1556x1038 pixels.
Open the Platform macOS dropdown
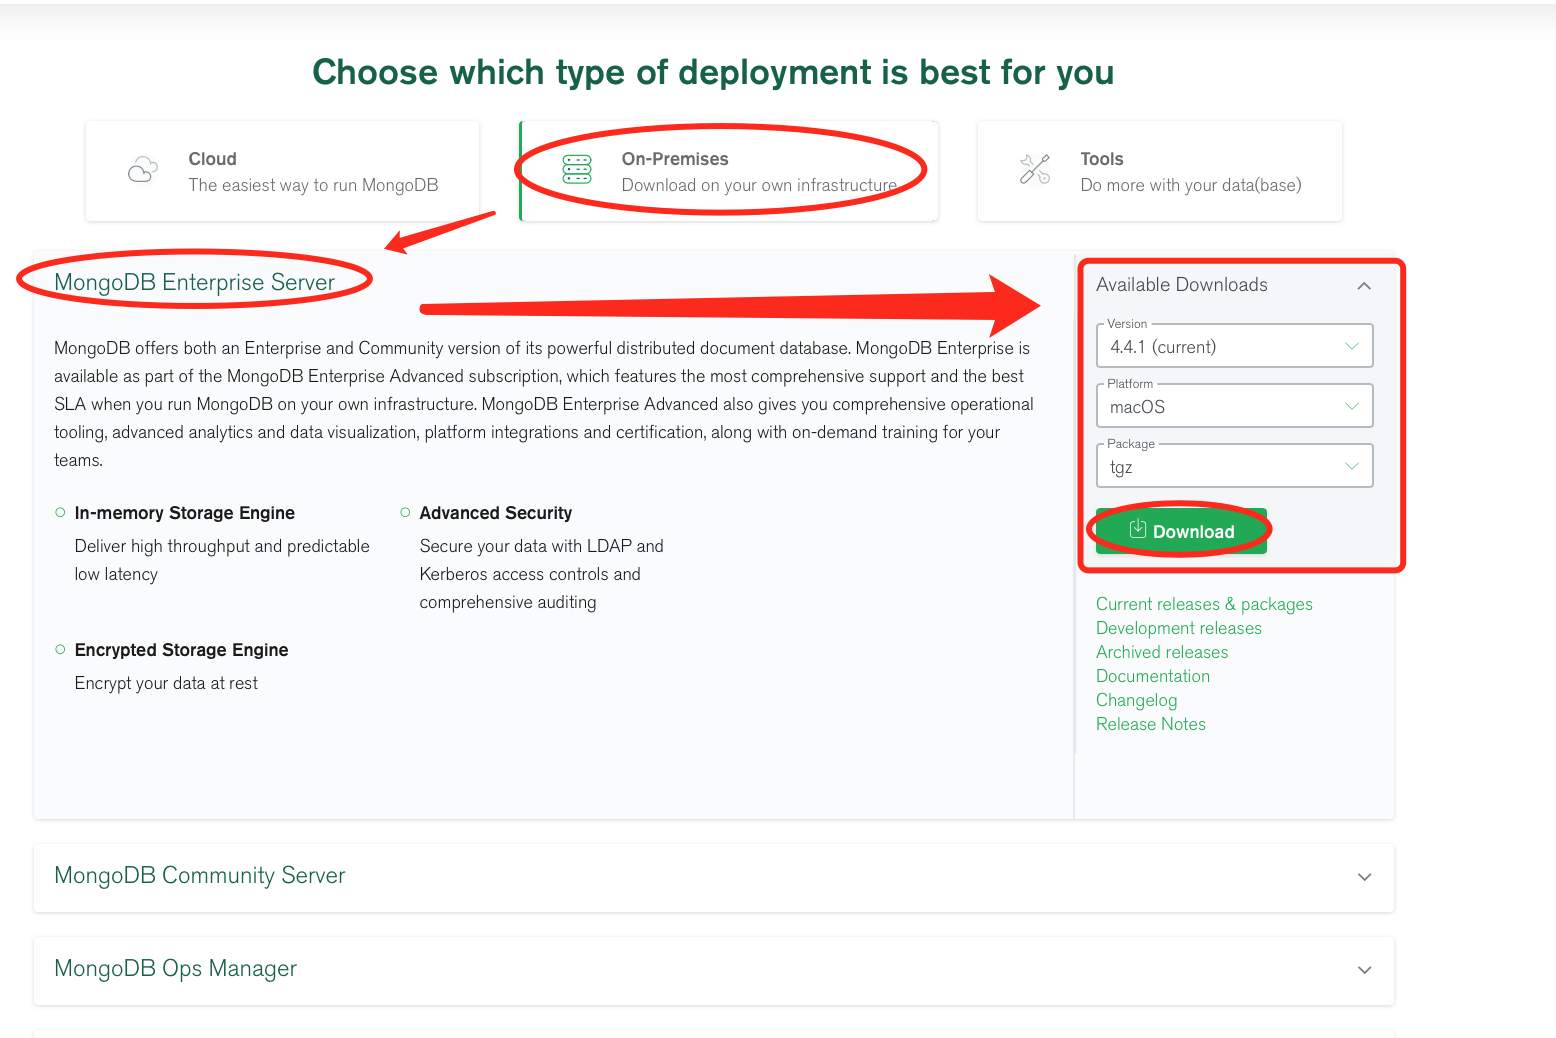[x=1235, y=406]
